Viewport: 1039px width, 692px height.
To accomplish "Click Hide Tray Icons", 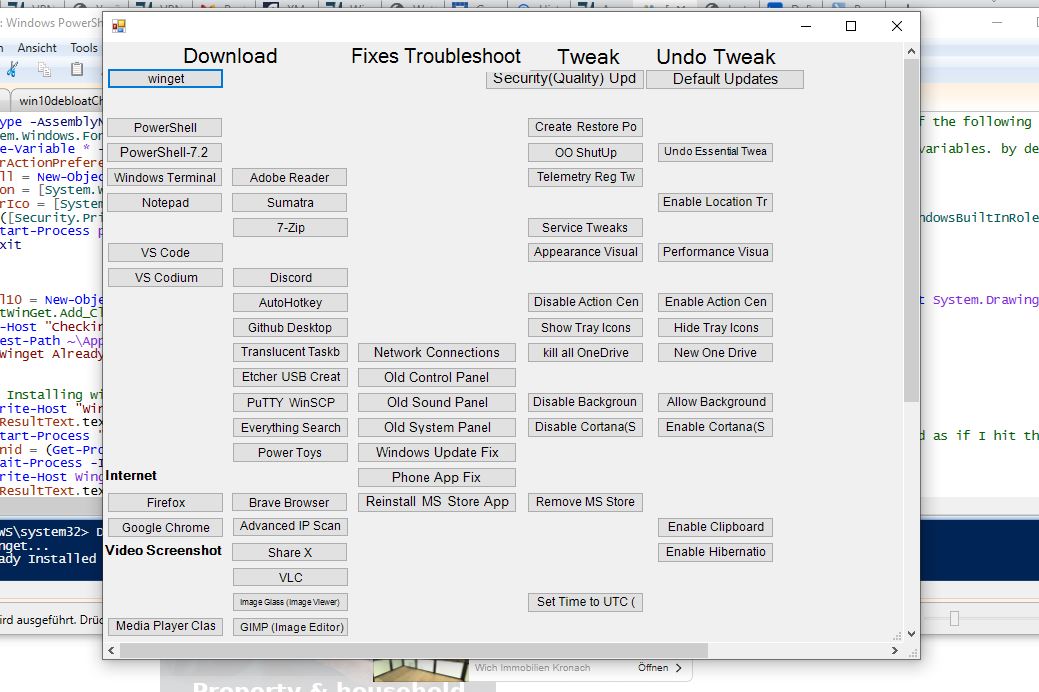I will tap(715, 327).
